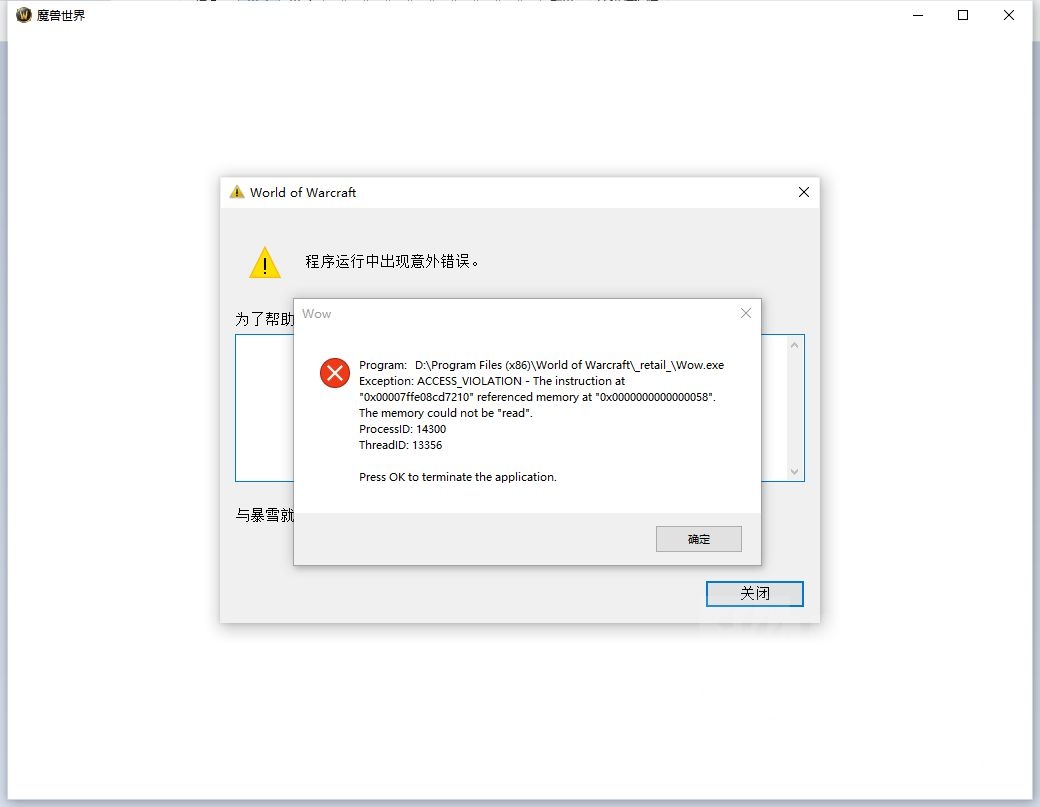Minimize the 魔兽世界 window
The width and height of the screenshot is (1040, 807).
(x=918, y=15)
